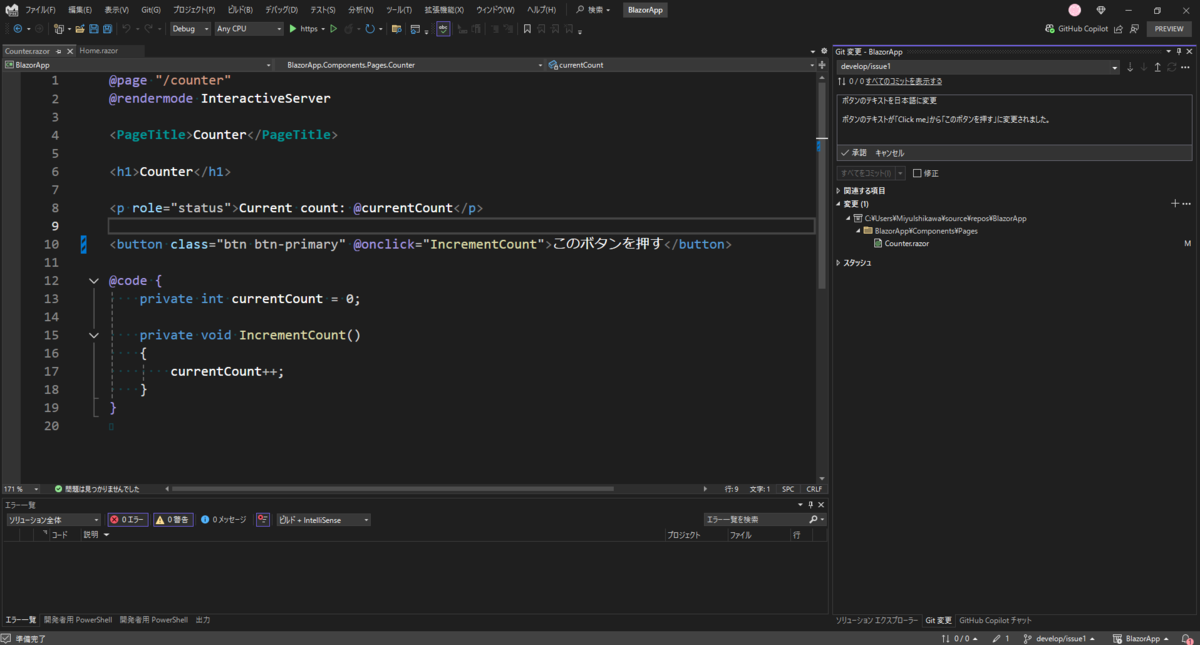
Task: Start debugging with the green https play button
Action: 306,29
